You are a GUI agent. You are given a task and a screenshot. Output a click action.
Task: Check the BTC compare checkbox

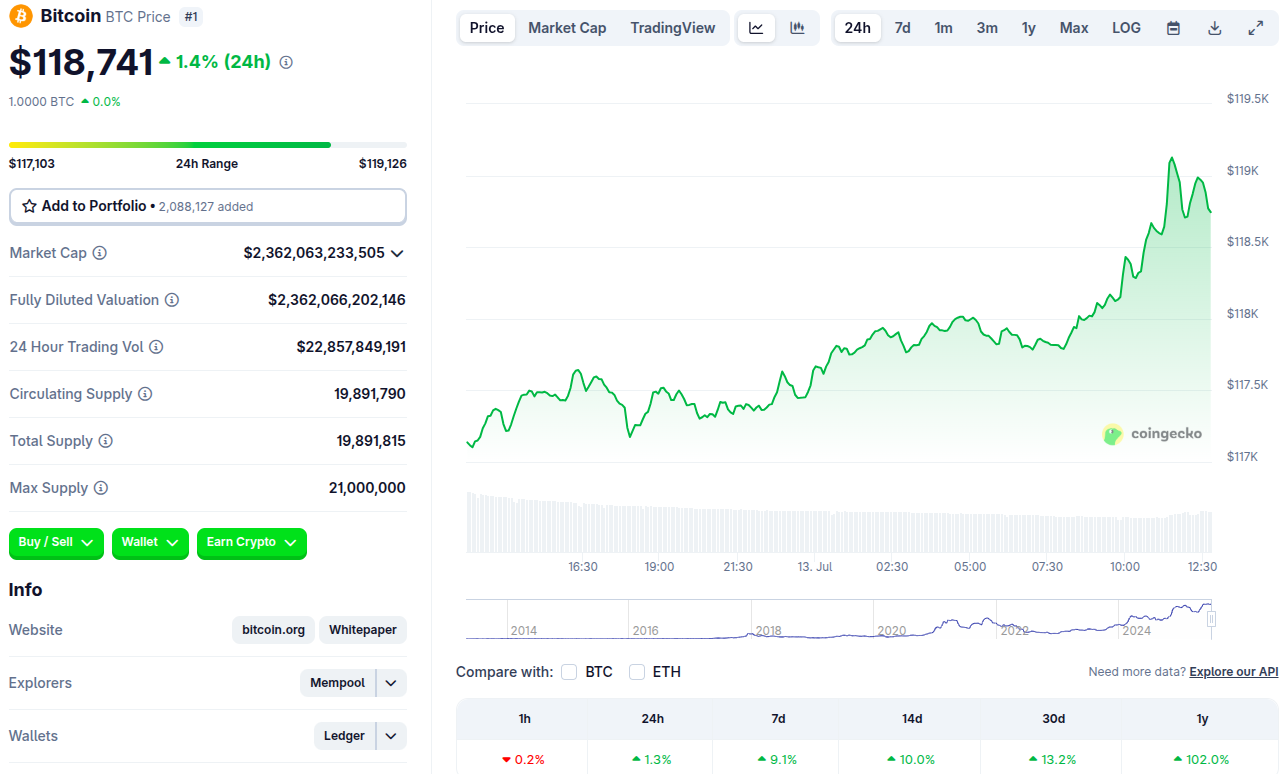point(569,672)
